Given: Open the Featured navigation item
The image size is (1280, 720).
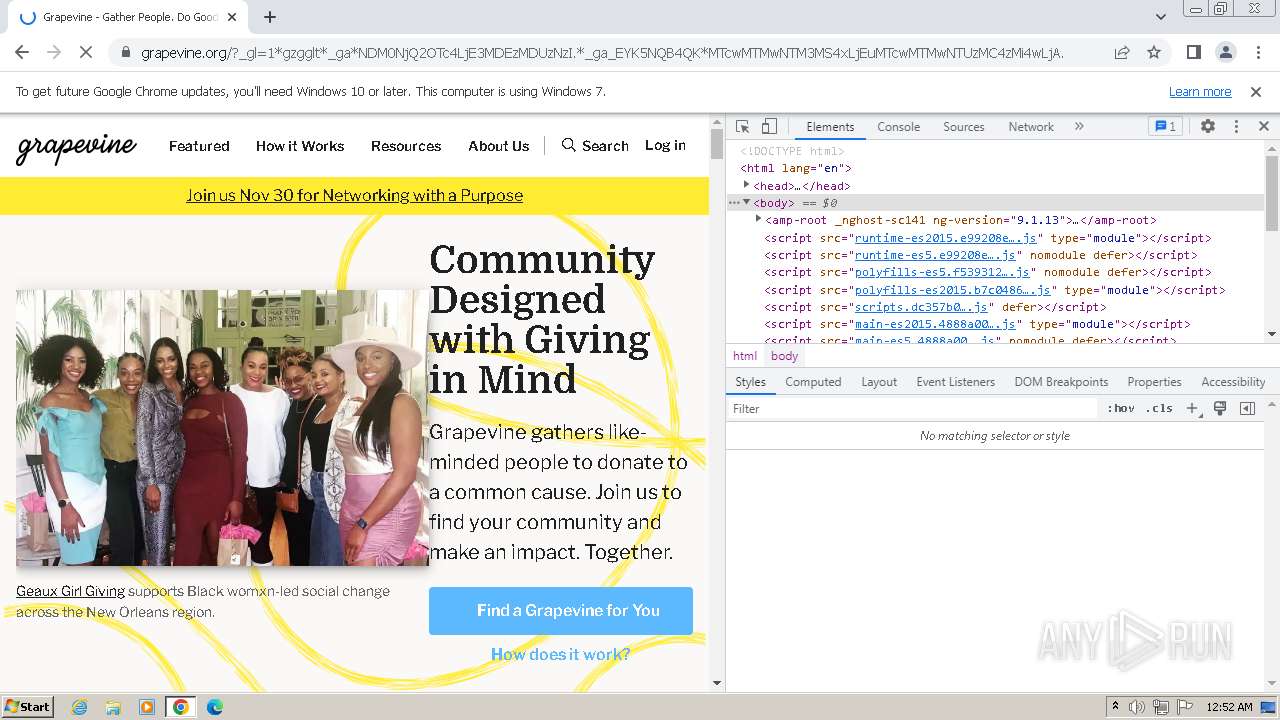Looking at the screenshot, I should 199,146.
